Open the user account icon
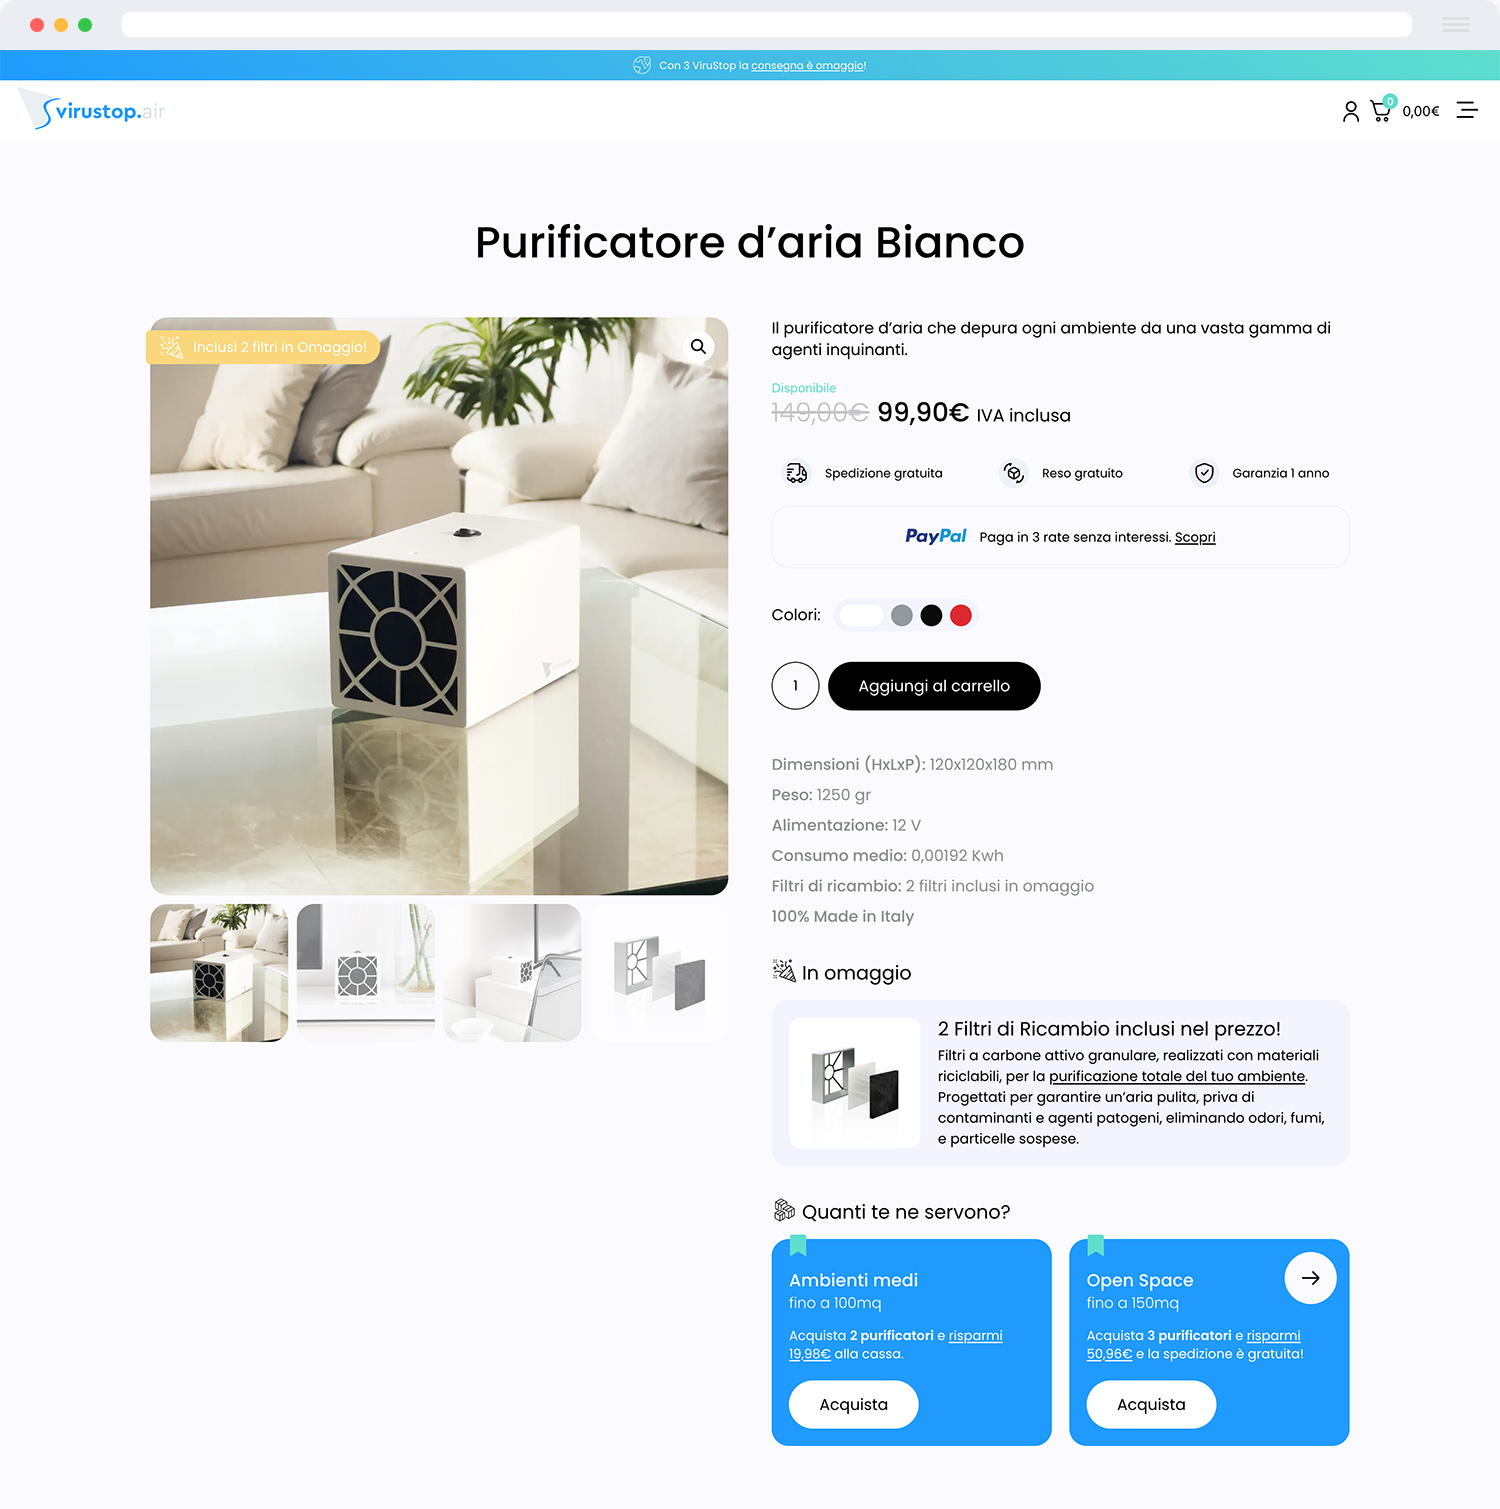 [1350, 111]
